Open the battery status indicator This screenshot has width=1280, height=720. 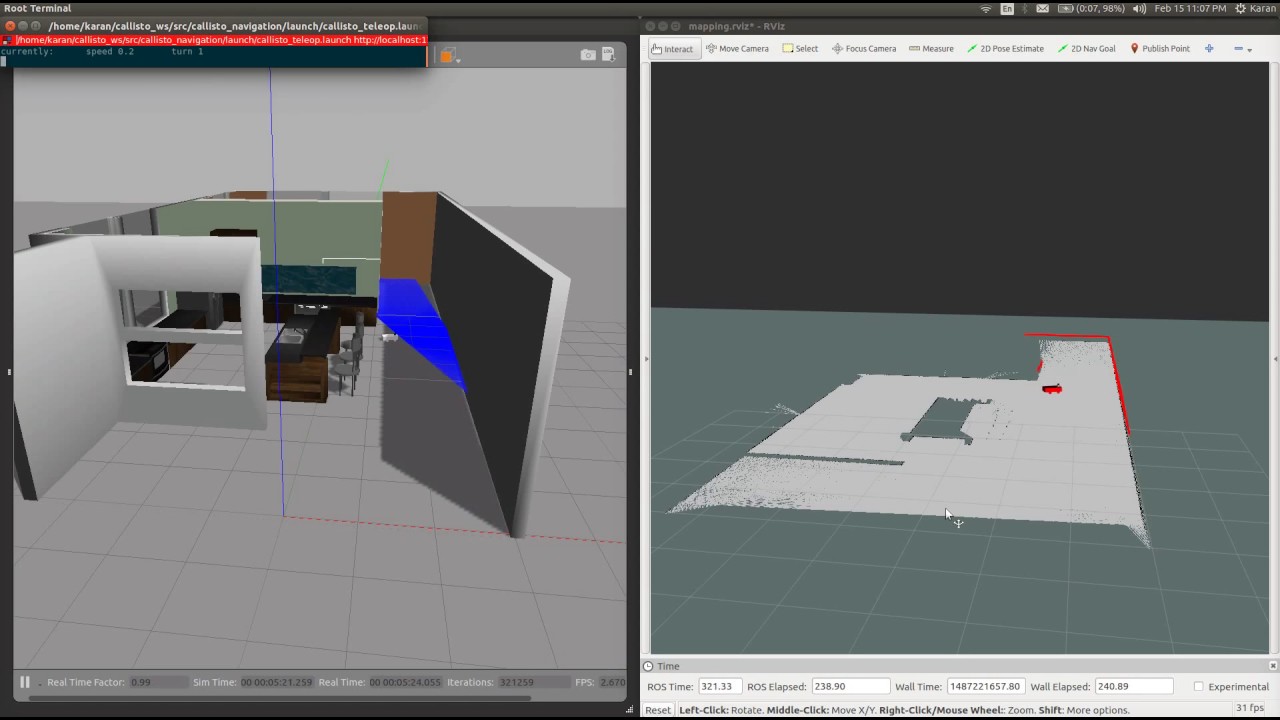click(1091, 8)
